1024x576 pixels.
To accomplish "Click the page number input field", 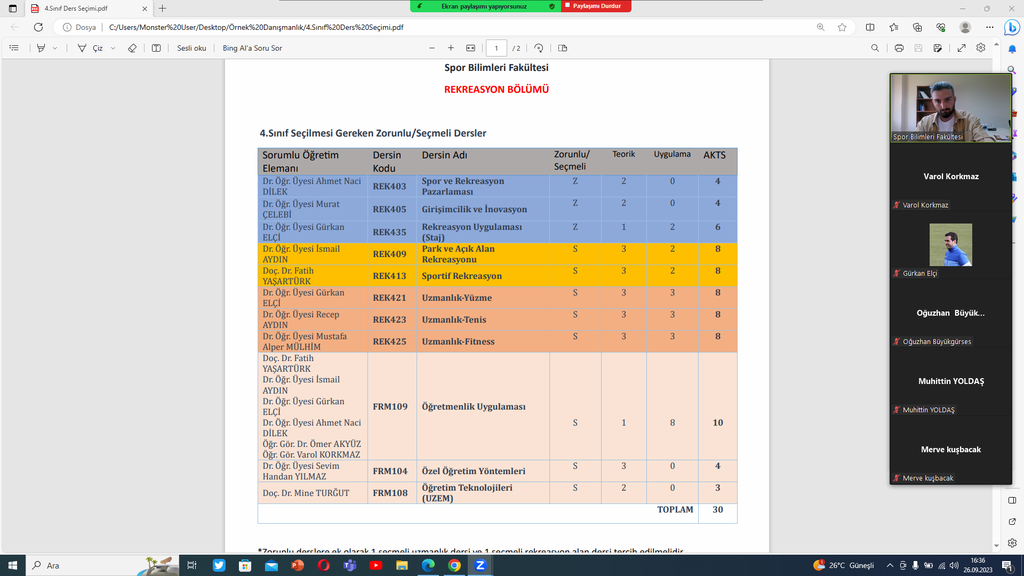I will click(497, 48).
